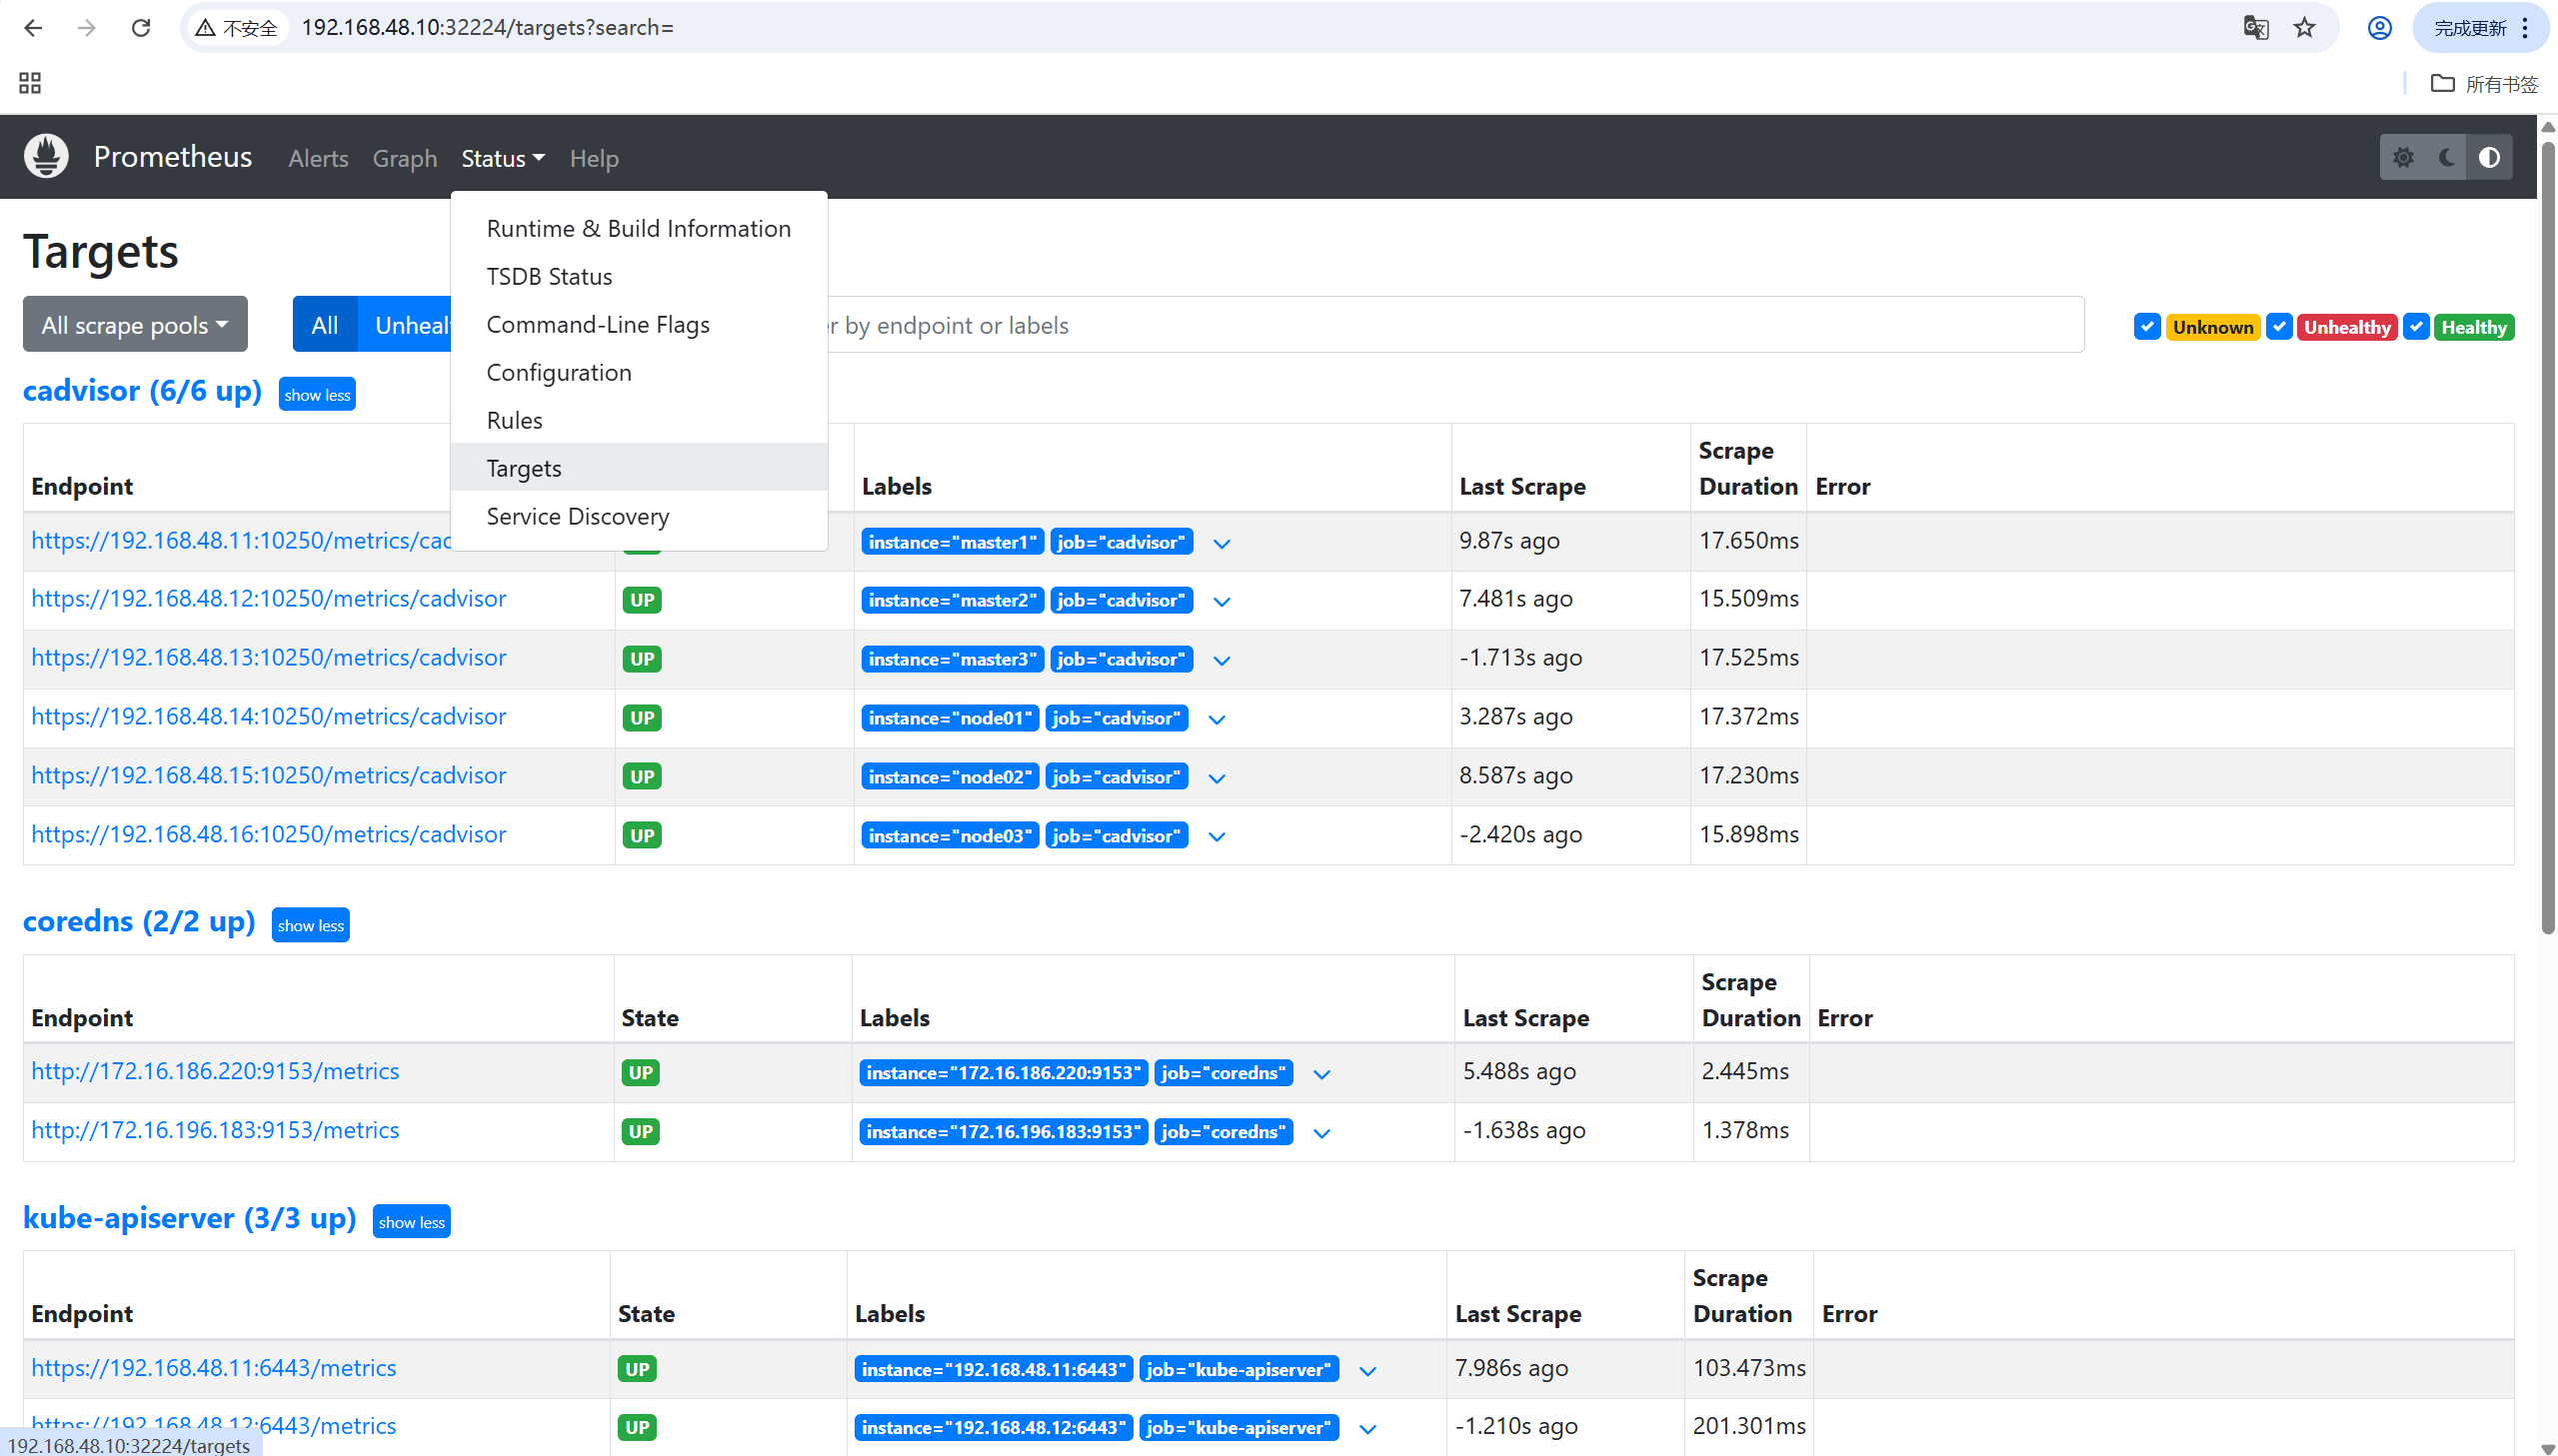Open the cadvisor (6/6 up) heading link
The image size is (2558, 1456).
pyautogui.click(x=142, y=391)
